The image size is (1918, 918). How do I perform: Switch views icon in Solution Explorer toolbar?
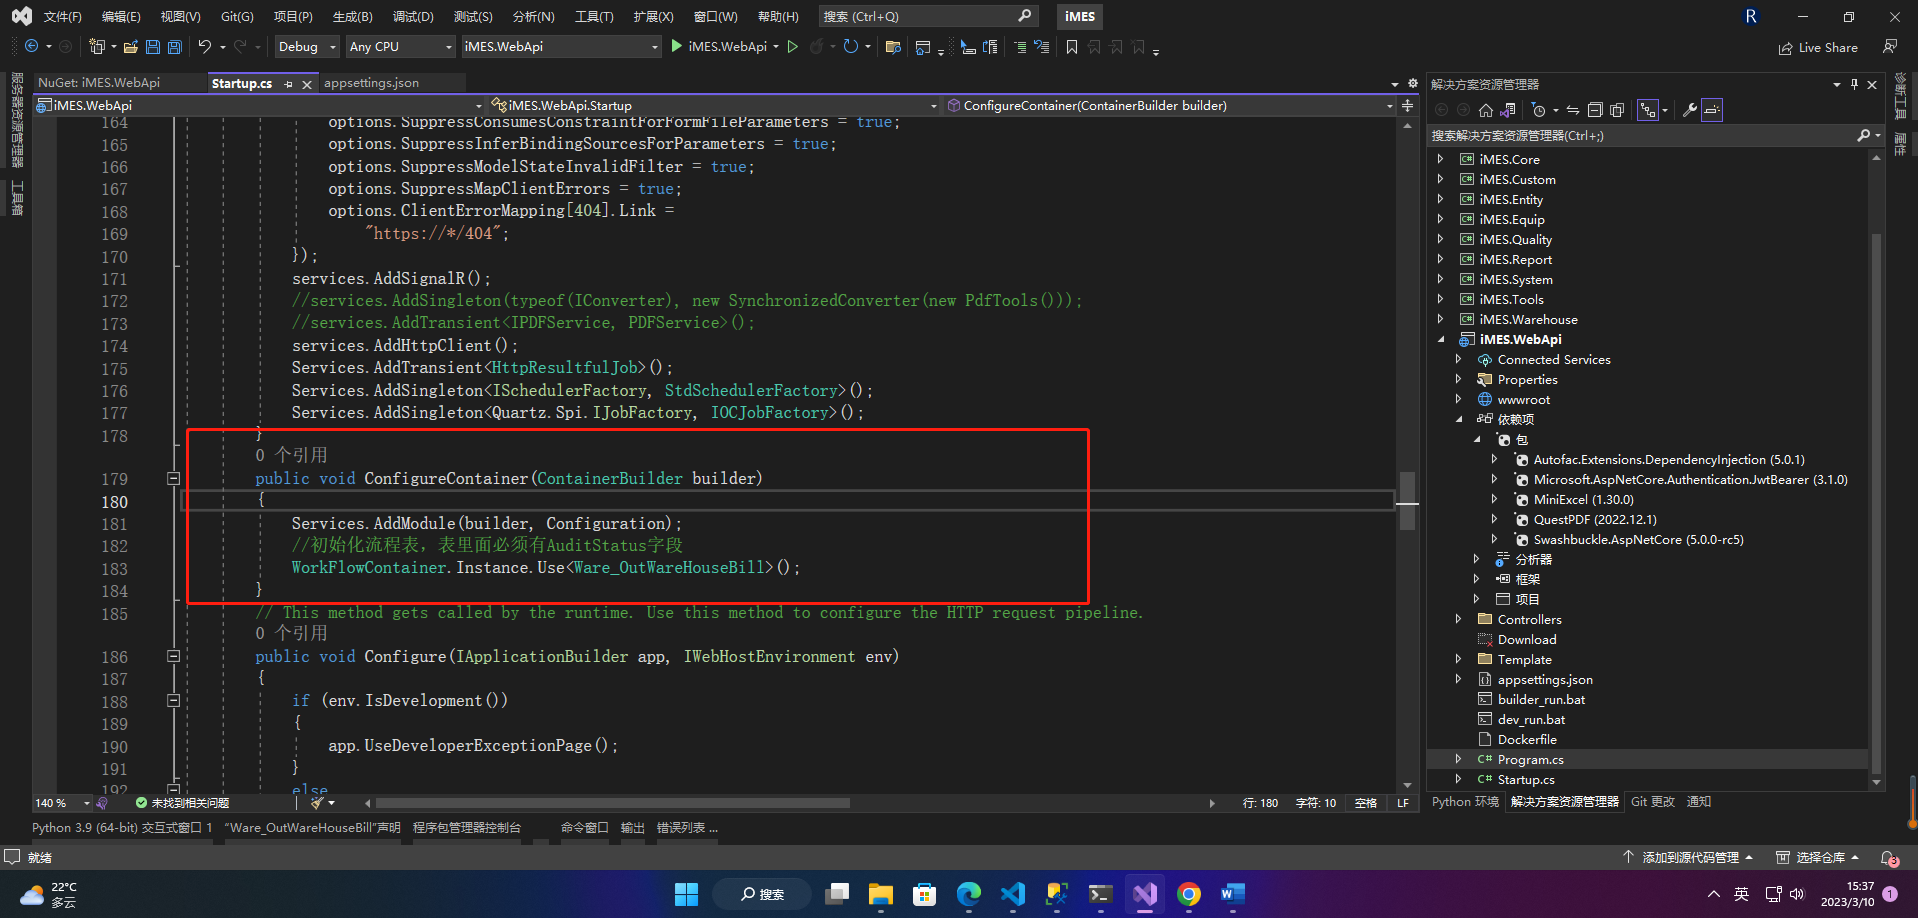click(x=1508, y=110)
